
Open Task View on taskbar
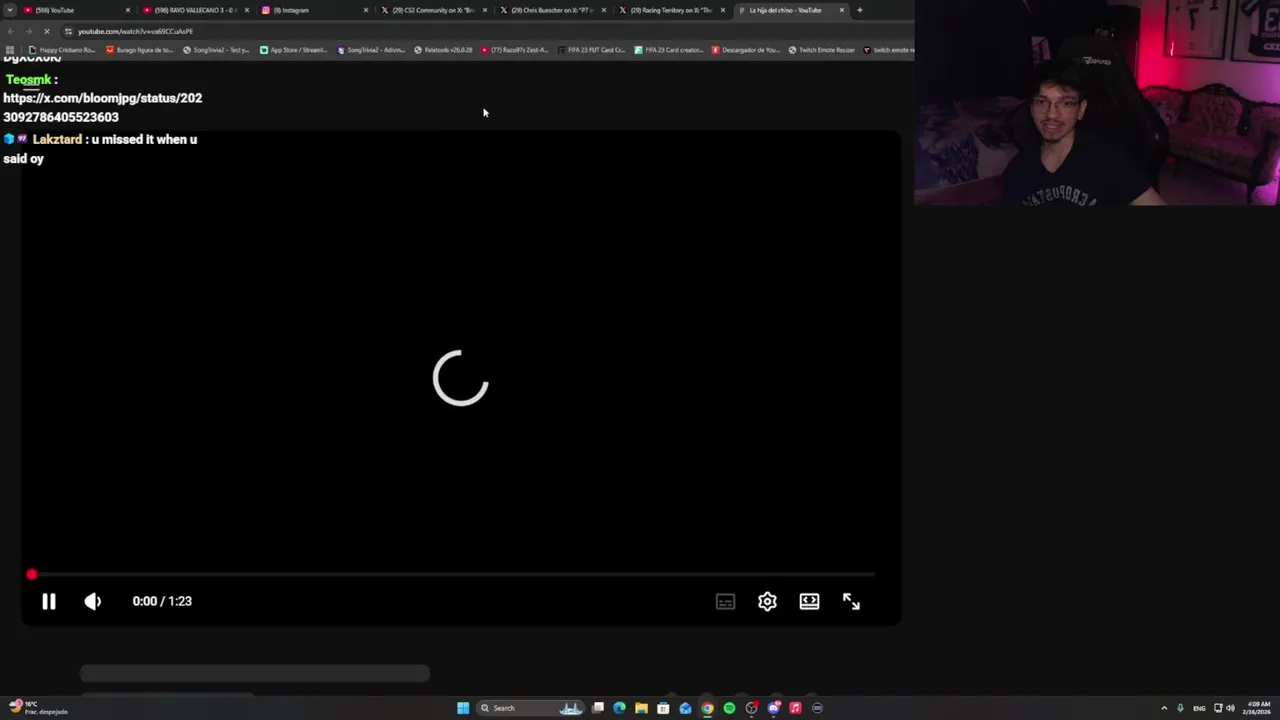tap(598, 708)
